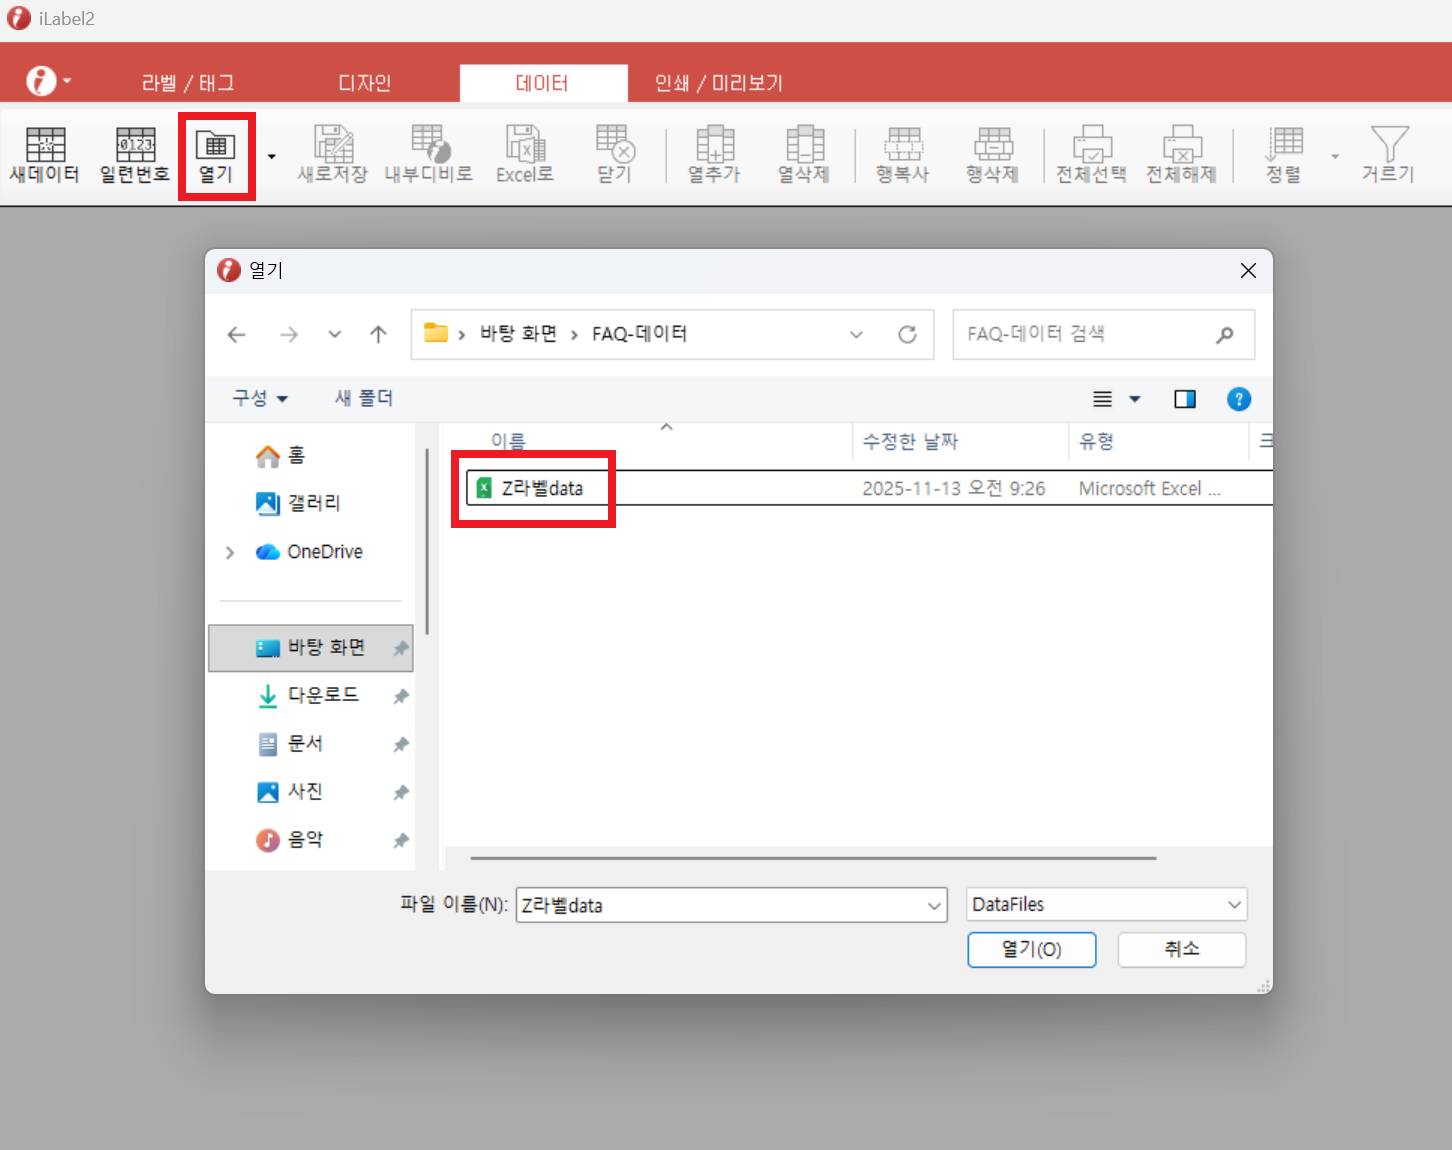This screenshot has width=1452, height=1150.
Task: Click the 새데이터 (new data) toolbar icon
Action: tap(45, 156)
